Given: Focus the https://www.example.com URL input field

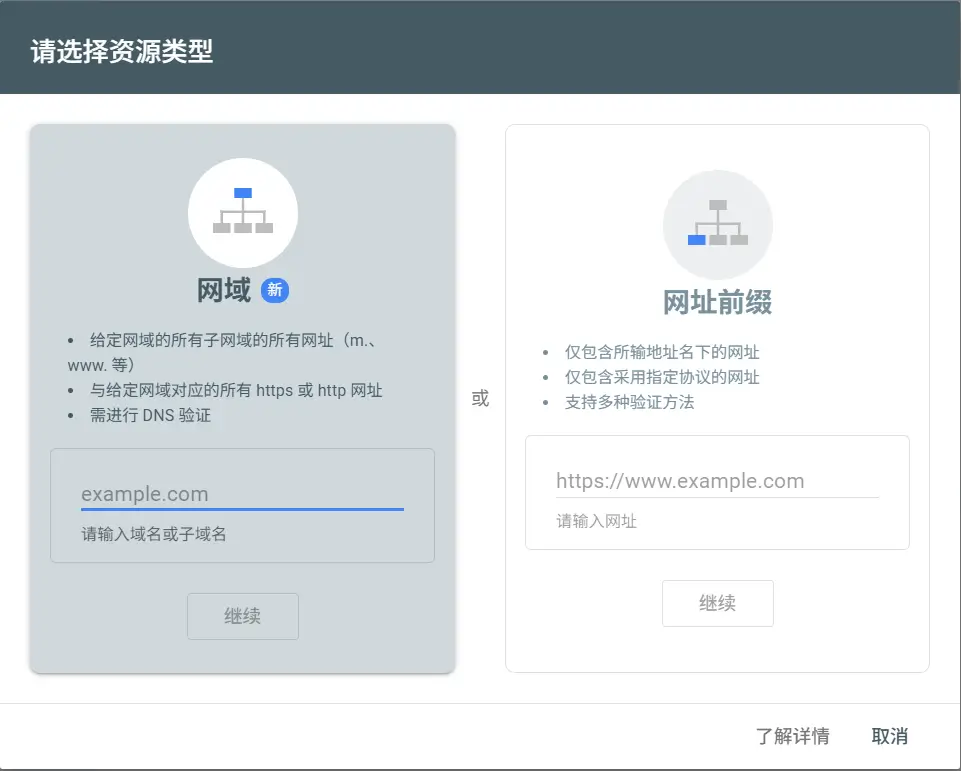Looking at the screenshot, I should coord(717,481).
